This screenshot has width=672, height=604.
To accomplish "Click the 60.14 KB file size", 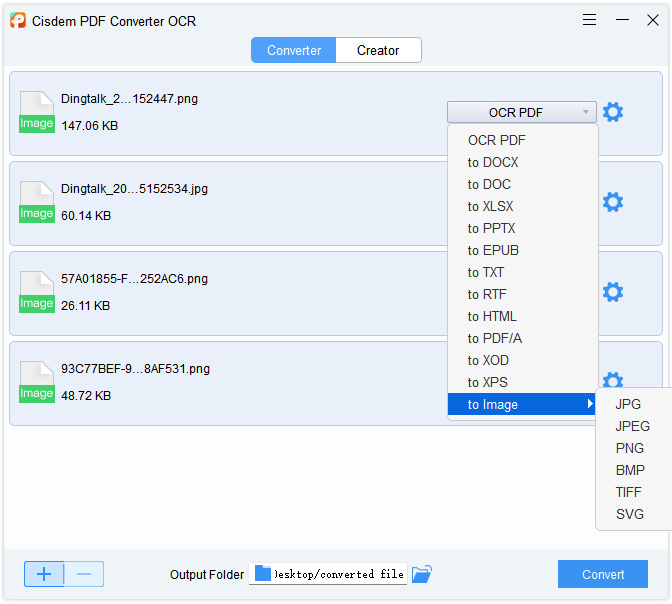I will point(86,216).
